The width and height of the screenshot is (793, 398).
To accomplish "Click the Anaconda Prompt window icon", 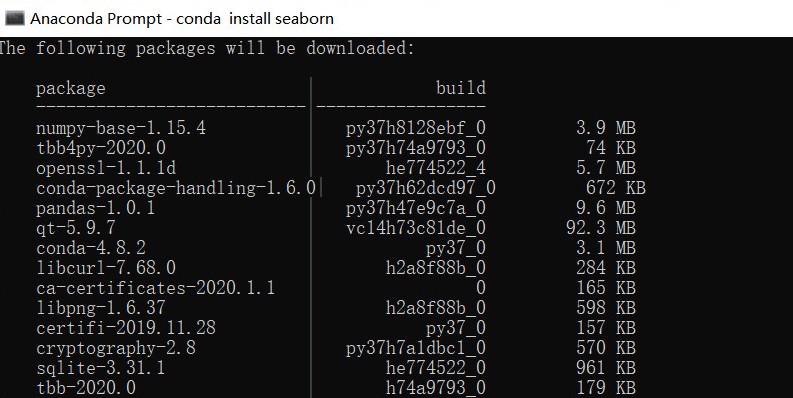I will tap(14, 18).
